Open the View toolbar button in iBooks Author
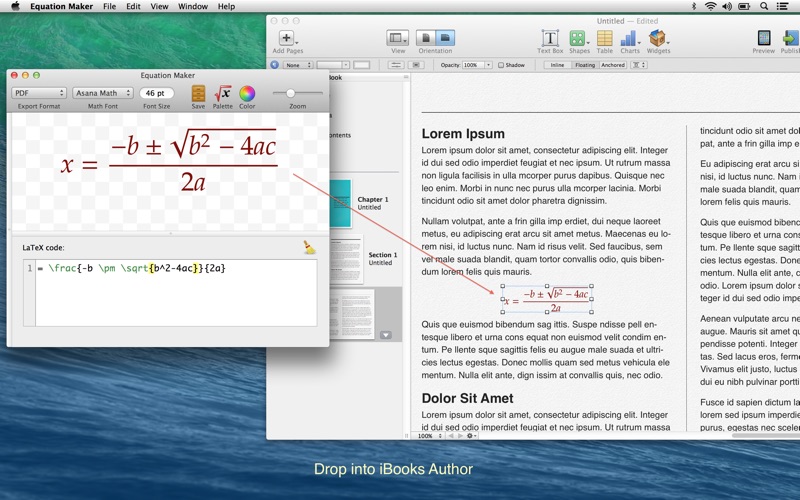 click(x=397, y=38)
